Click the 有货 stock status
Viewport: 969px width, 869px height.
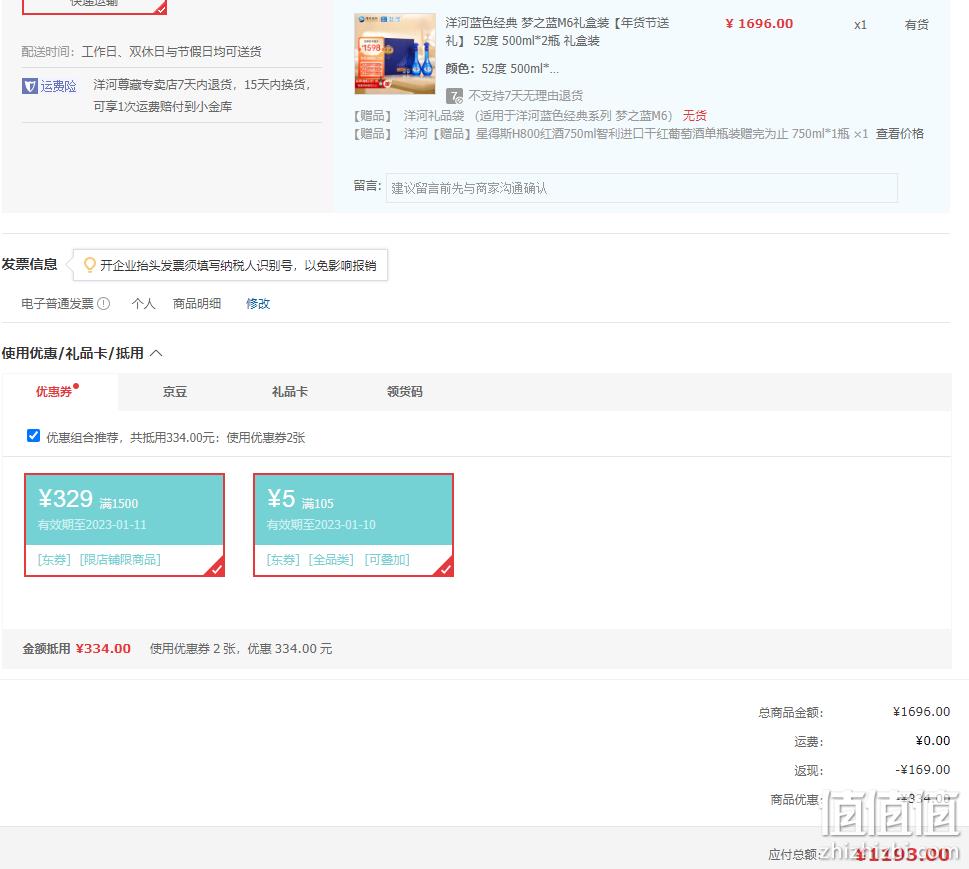[916, 25]
